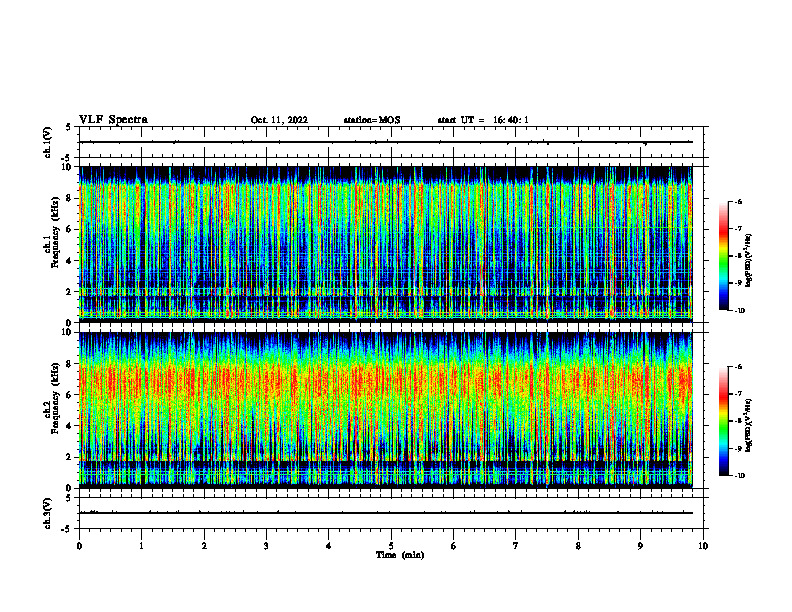Image resolution: width=792 pixels, height=612 pixels.
Task: Click the "VLF Spectra" plot title
Action: [x=114, y=120]
